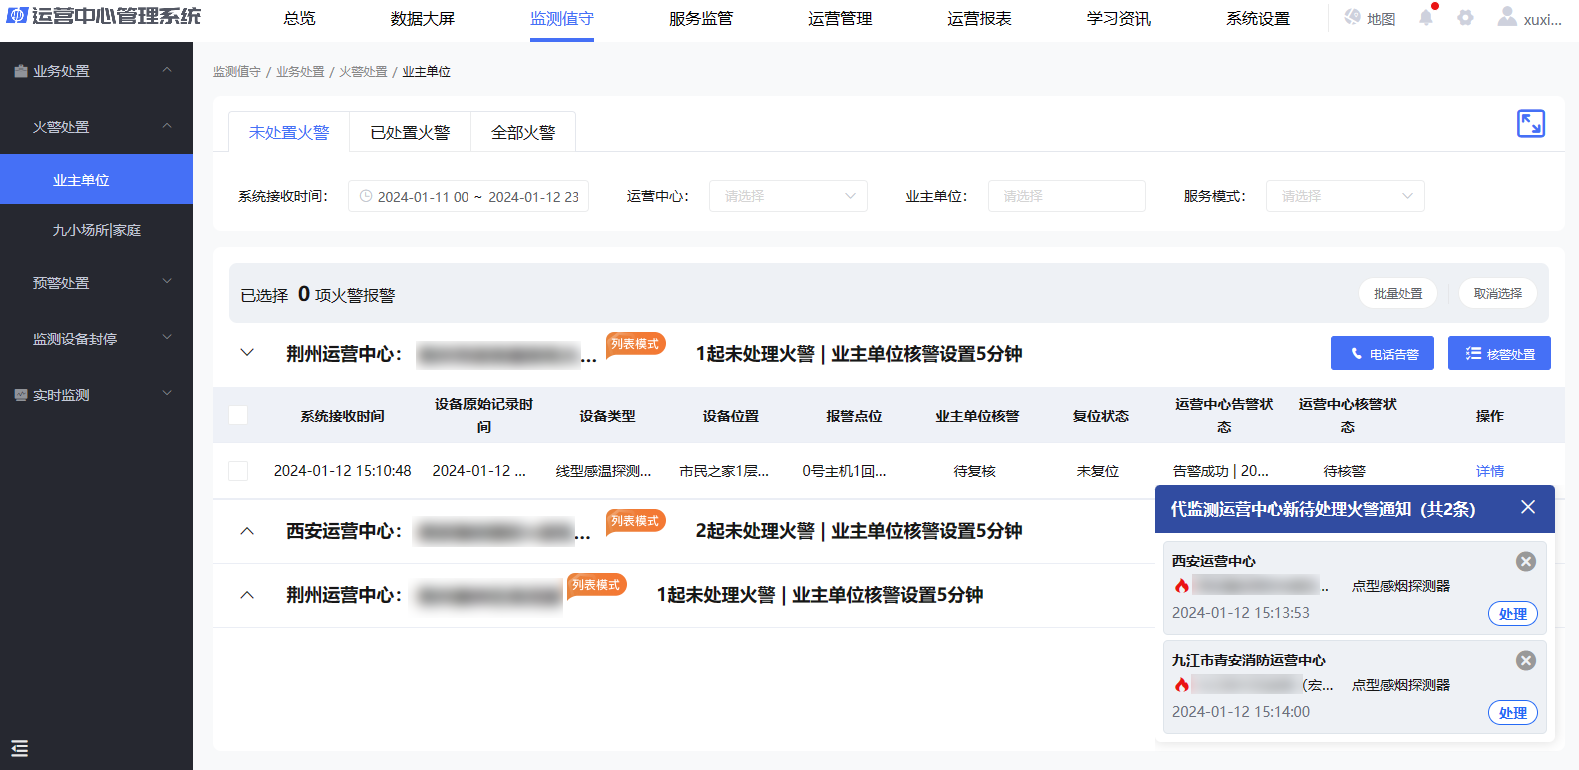
Task: Collapse sidebar using bottom-left menu icon
Action: (x=19, y=748)
